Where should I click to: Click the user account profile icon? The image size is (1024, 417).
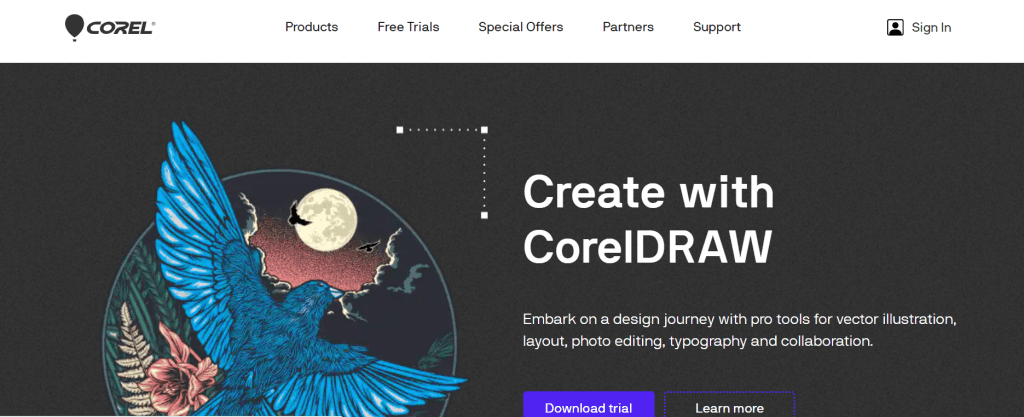[x=895, y=28]
